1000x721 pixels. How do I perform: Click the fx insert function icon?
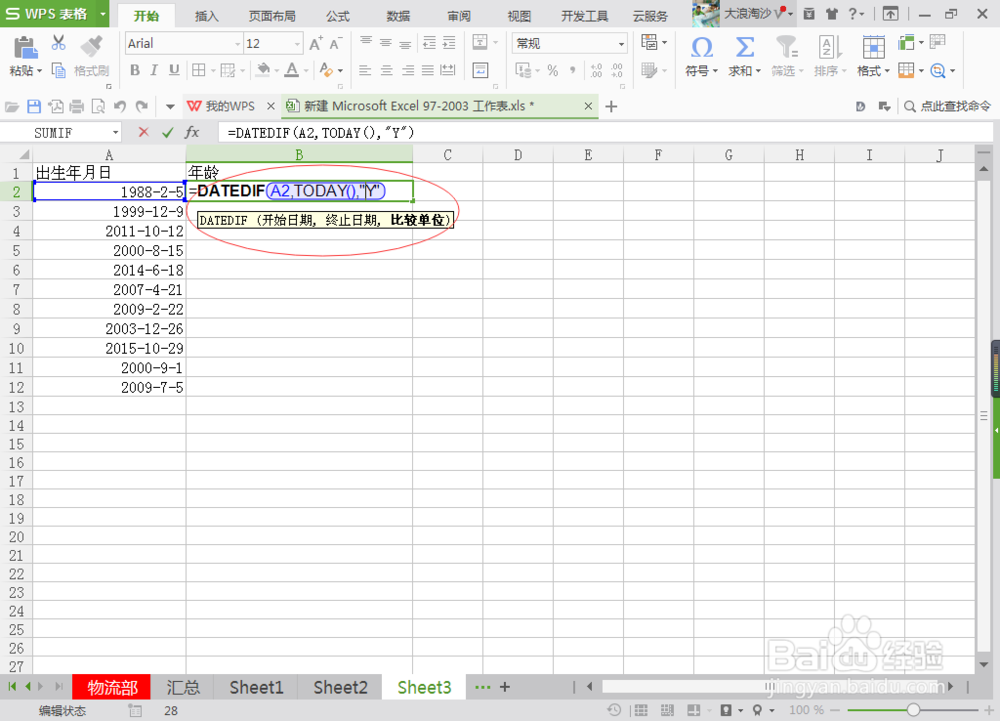[192, 133]
